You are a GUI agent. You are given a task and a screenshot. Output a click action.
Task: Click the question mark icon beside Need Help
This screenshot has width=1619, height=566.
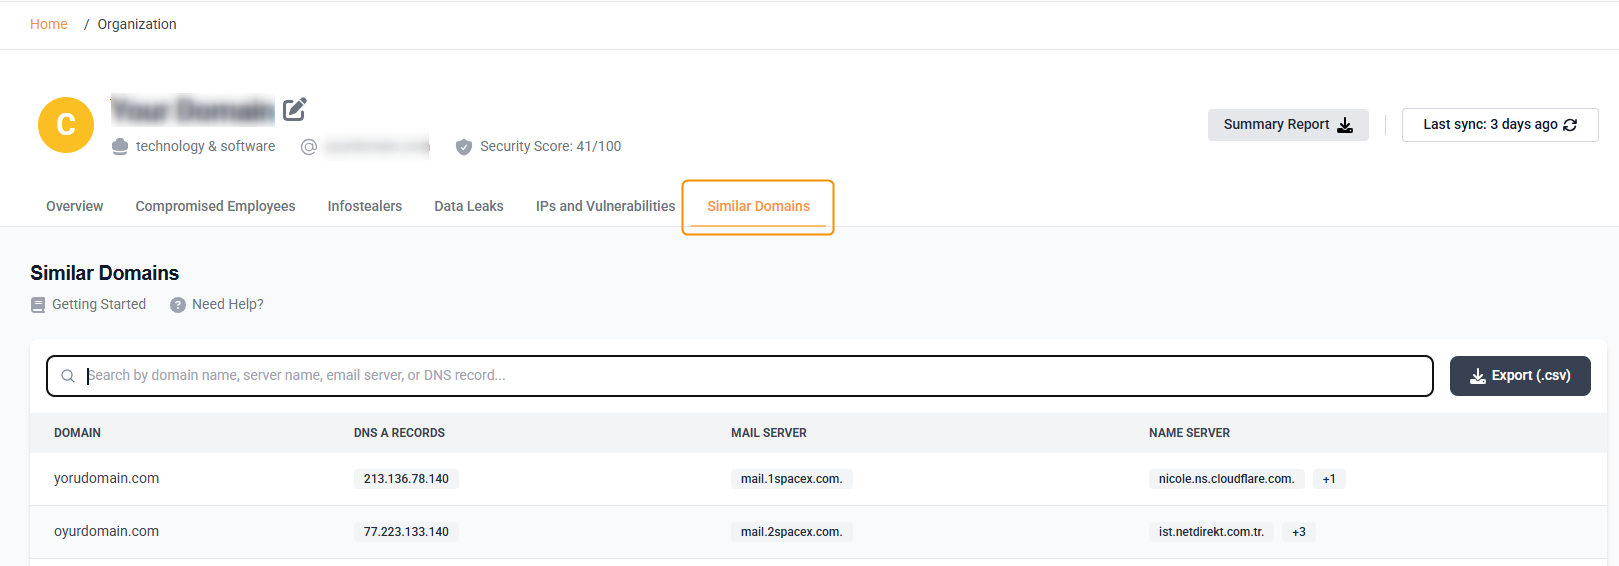pos(178,305)
